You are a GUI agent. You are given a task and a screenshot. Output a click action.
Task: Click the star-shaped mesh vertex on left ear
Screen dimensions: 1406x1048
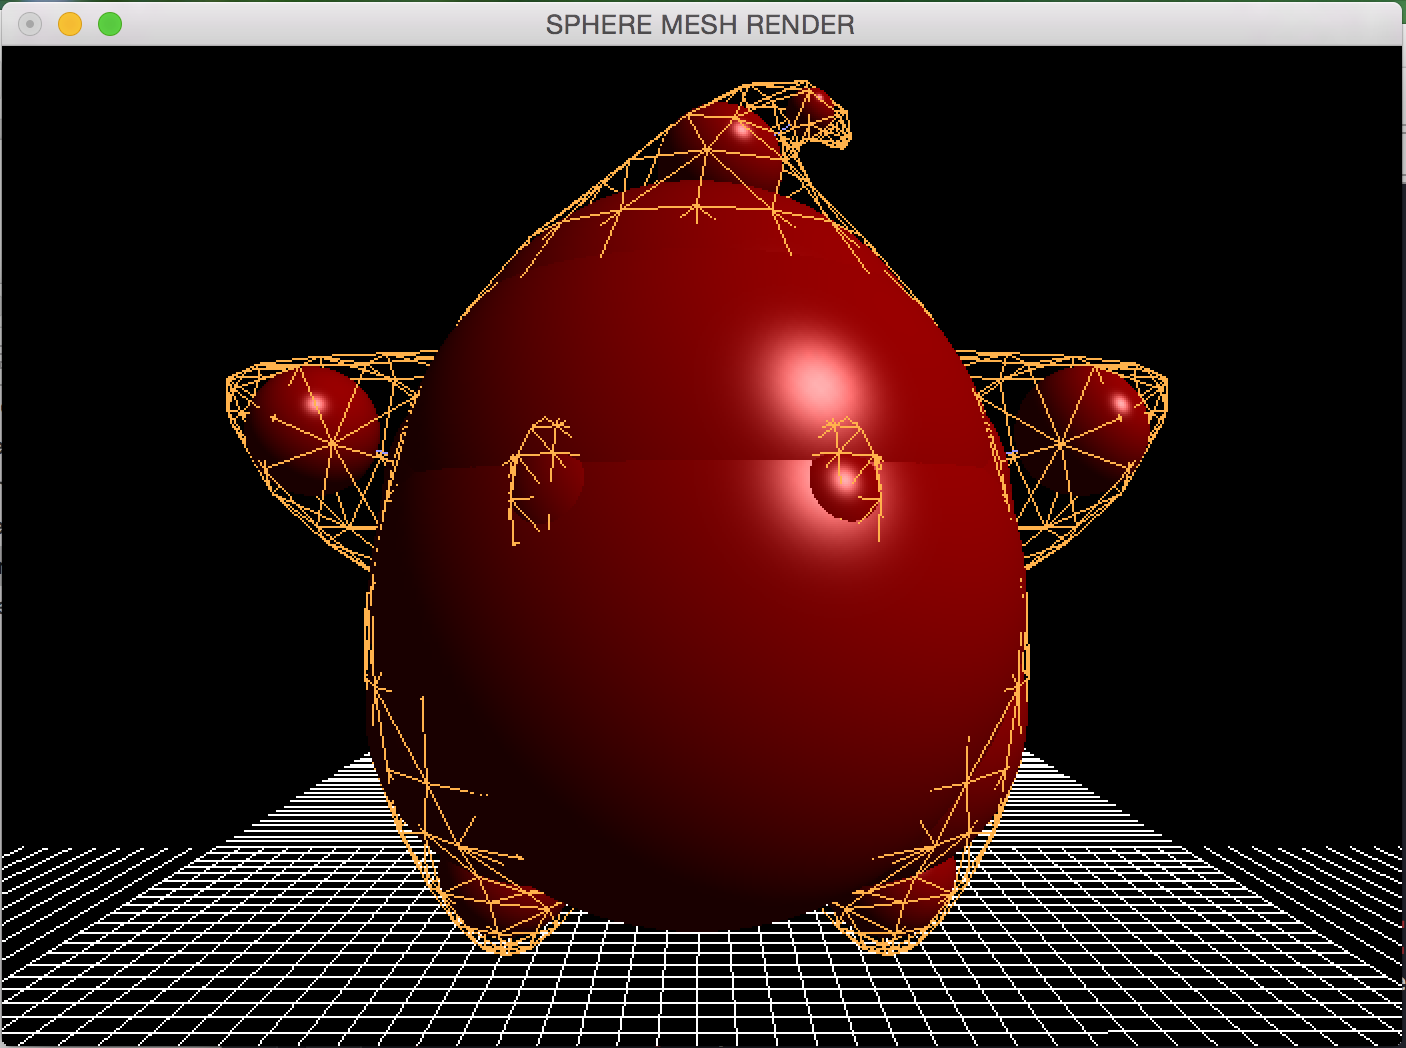(x=333, y=441)
